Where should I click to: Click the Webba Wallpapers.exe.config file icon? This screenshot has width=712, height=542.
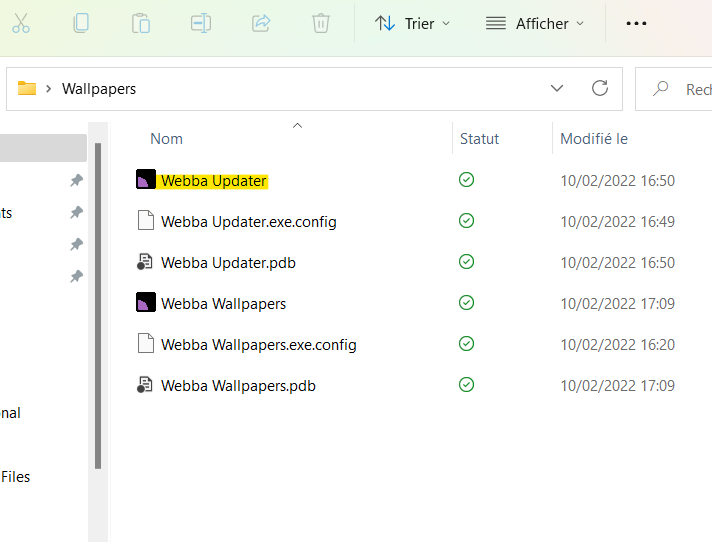146,343
